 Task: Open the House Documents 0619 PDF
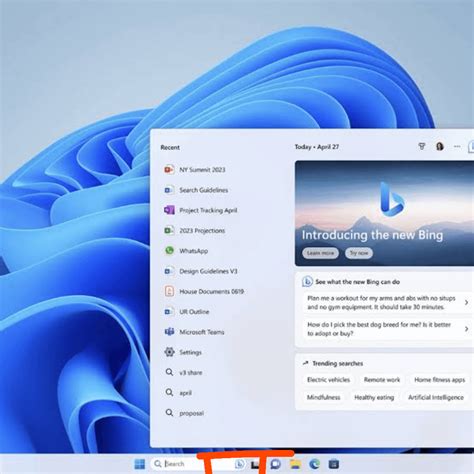point(204,291)
